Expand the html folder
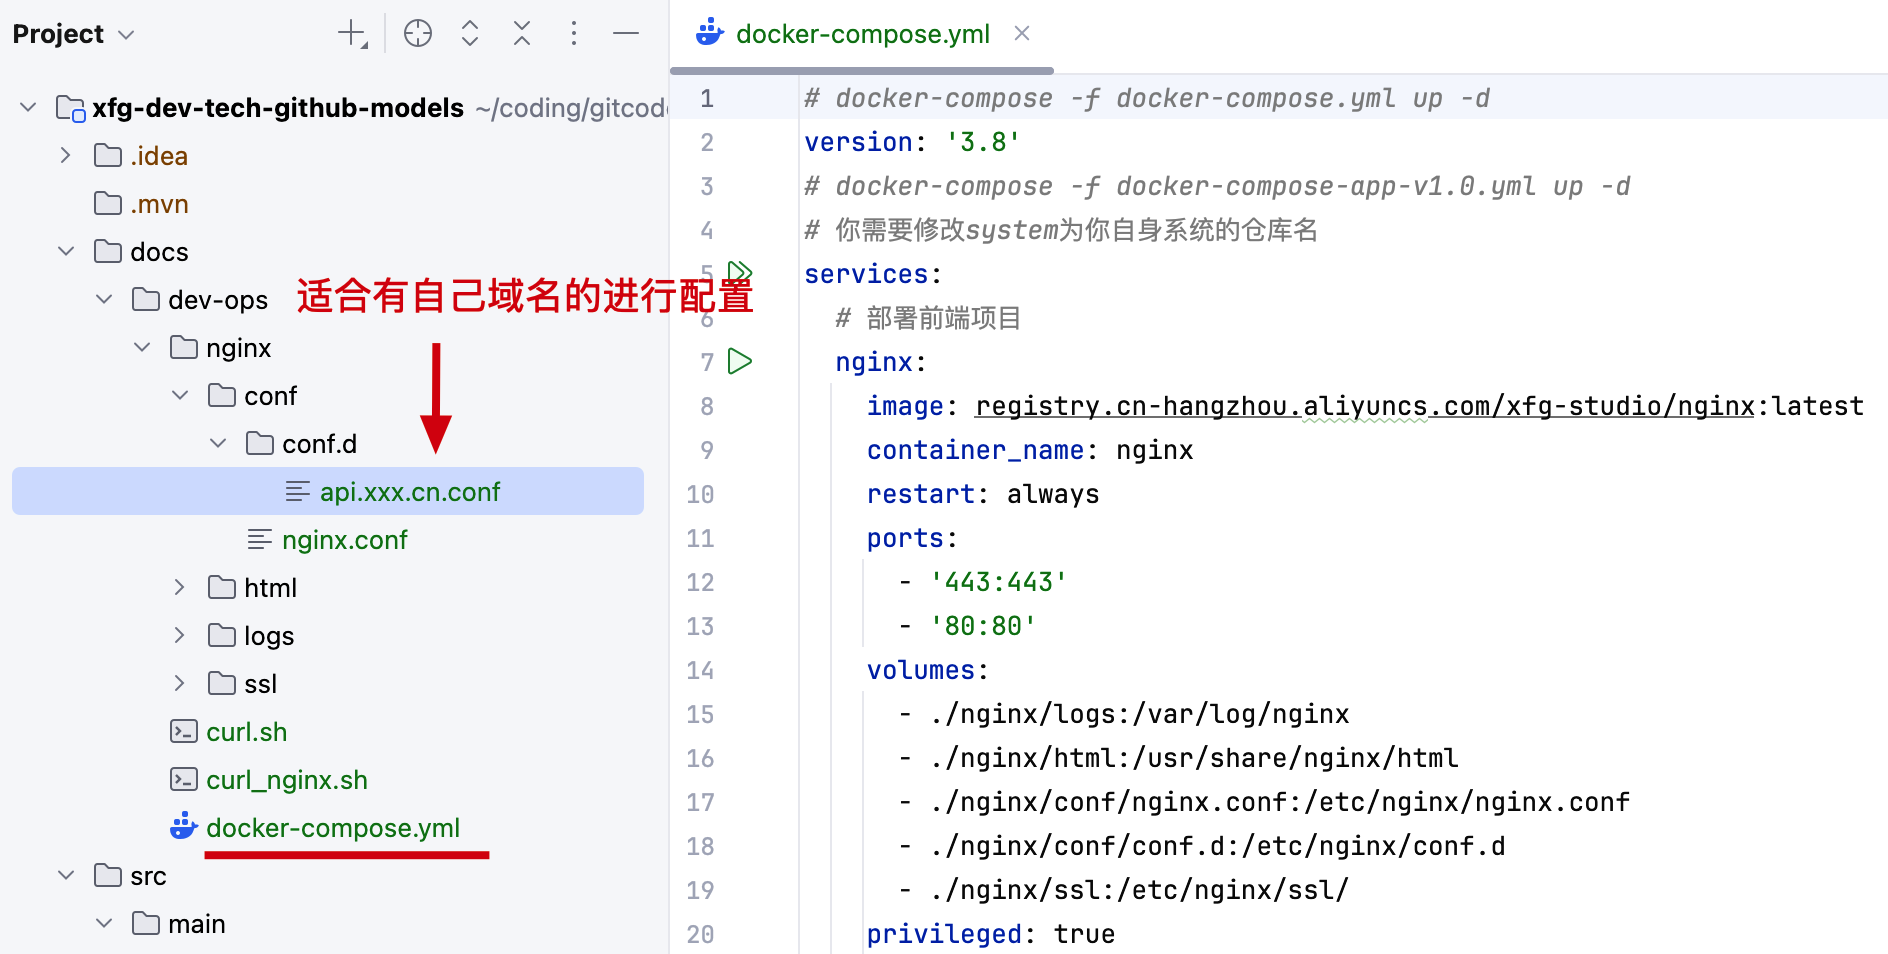The height and width of the screenshot is (954, 1888). [x=180, y=588]
